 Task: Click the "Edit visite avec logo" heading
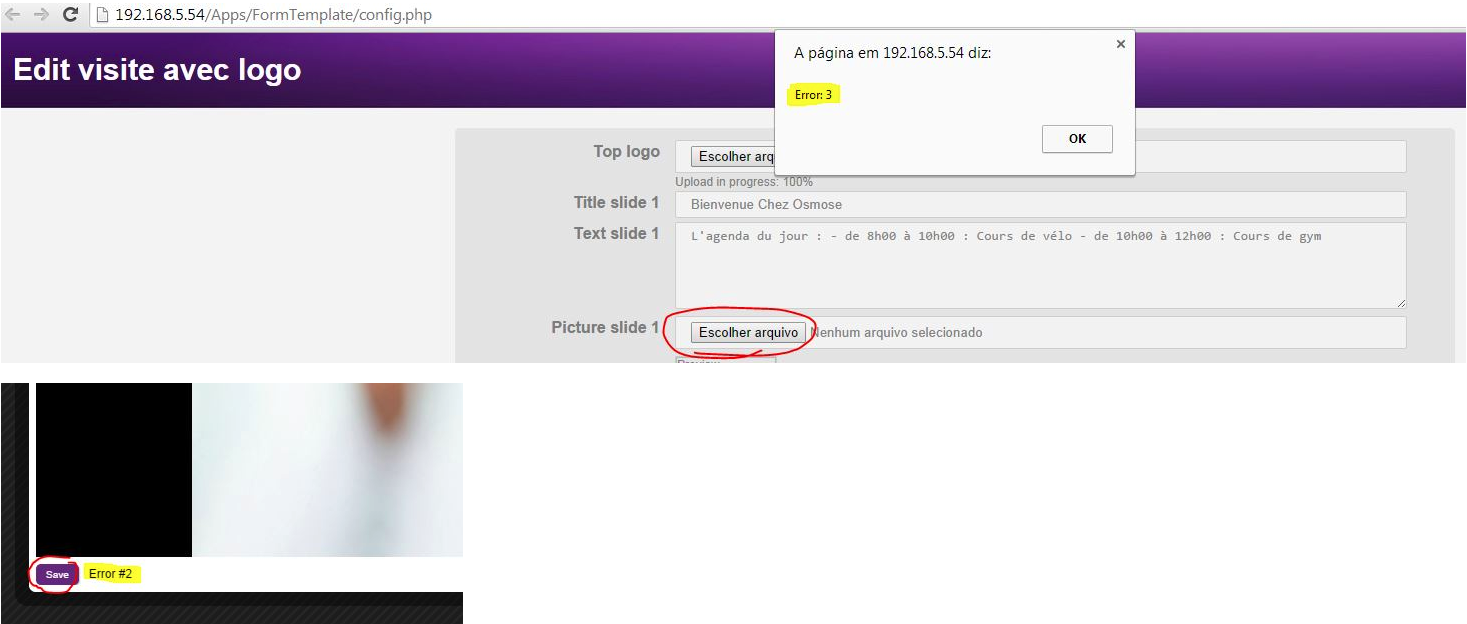pyautogui.click(x=157, y=70)
